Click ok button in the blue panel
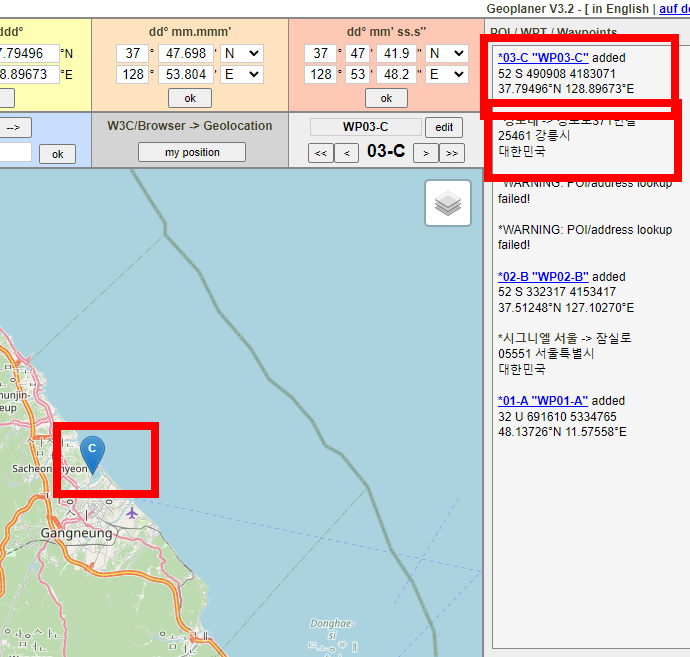Viewport: 690px width, 657px height. click(58, 154)
